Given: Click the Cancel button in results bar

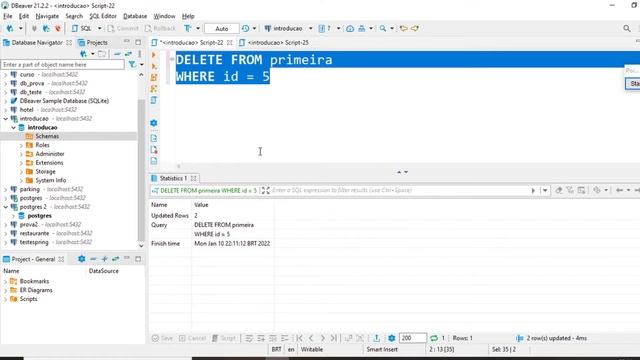Looking at the screenshot, I should click(192, 338).
